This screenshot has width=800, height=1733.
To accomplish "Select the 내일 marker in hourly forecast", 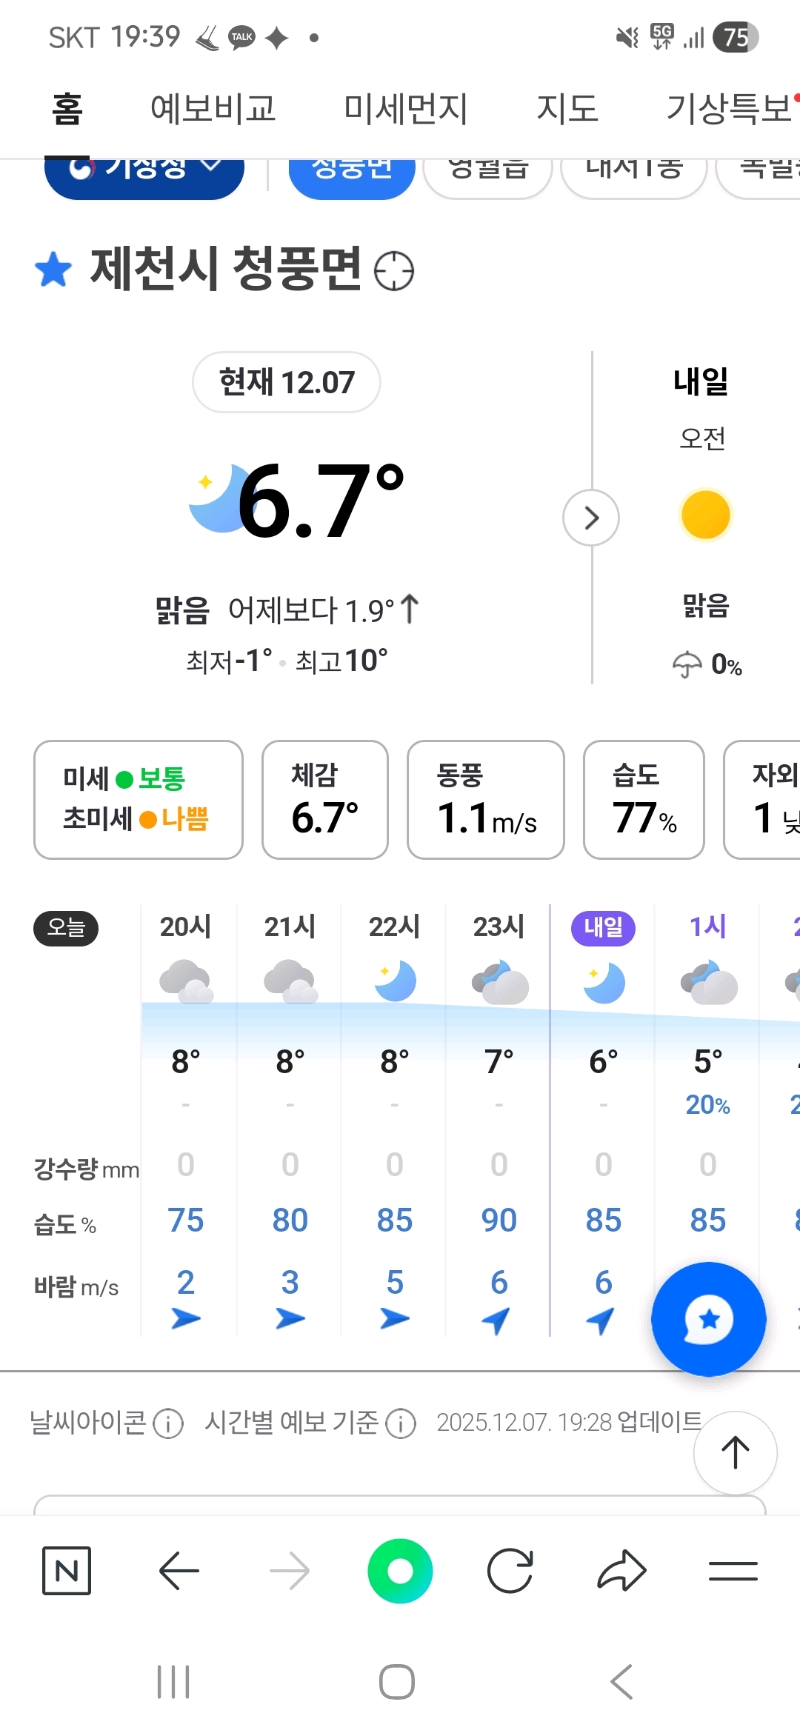I will (x=603, y=928).
